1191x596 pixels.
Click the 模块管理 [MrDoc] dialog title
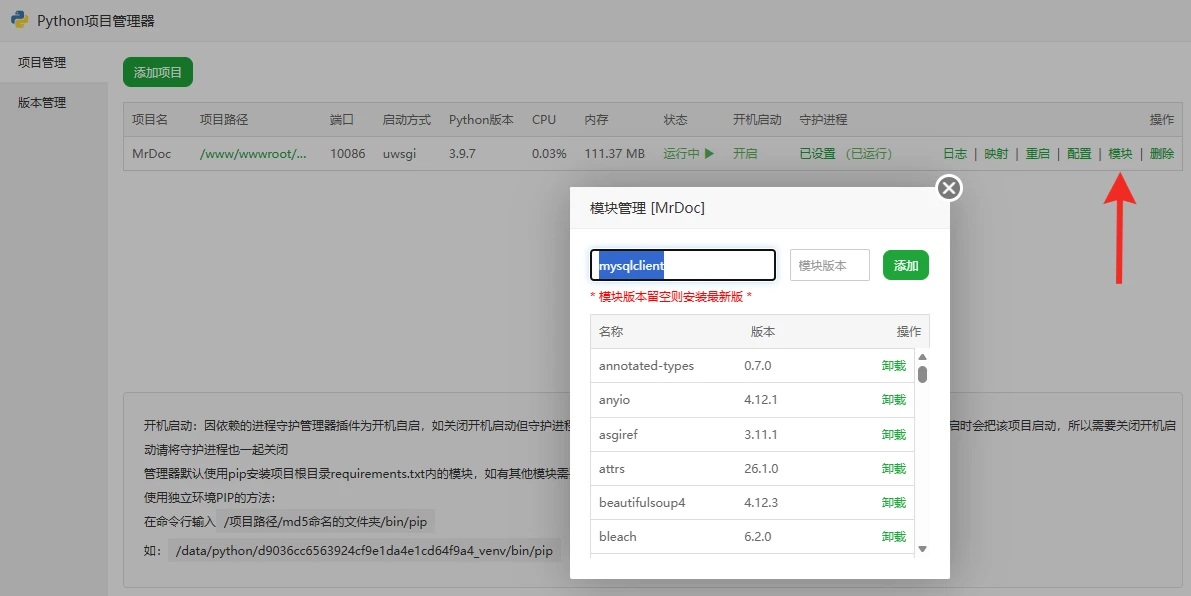point(647,207)
